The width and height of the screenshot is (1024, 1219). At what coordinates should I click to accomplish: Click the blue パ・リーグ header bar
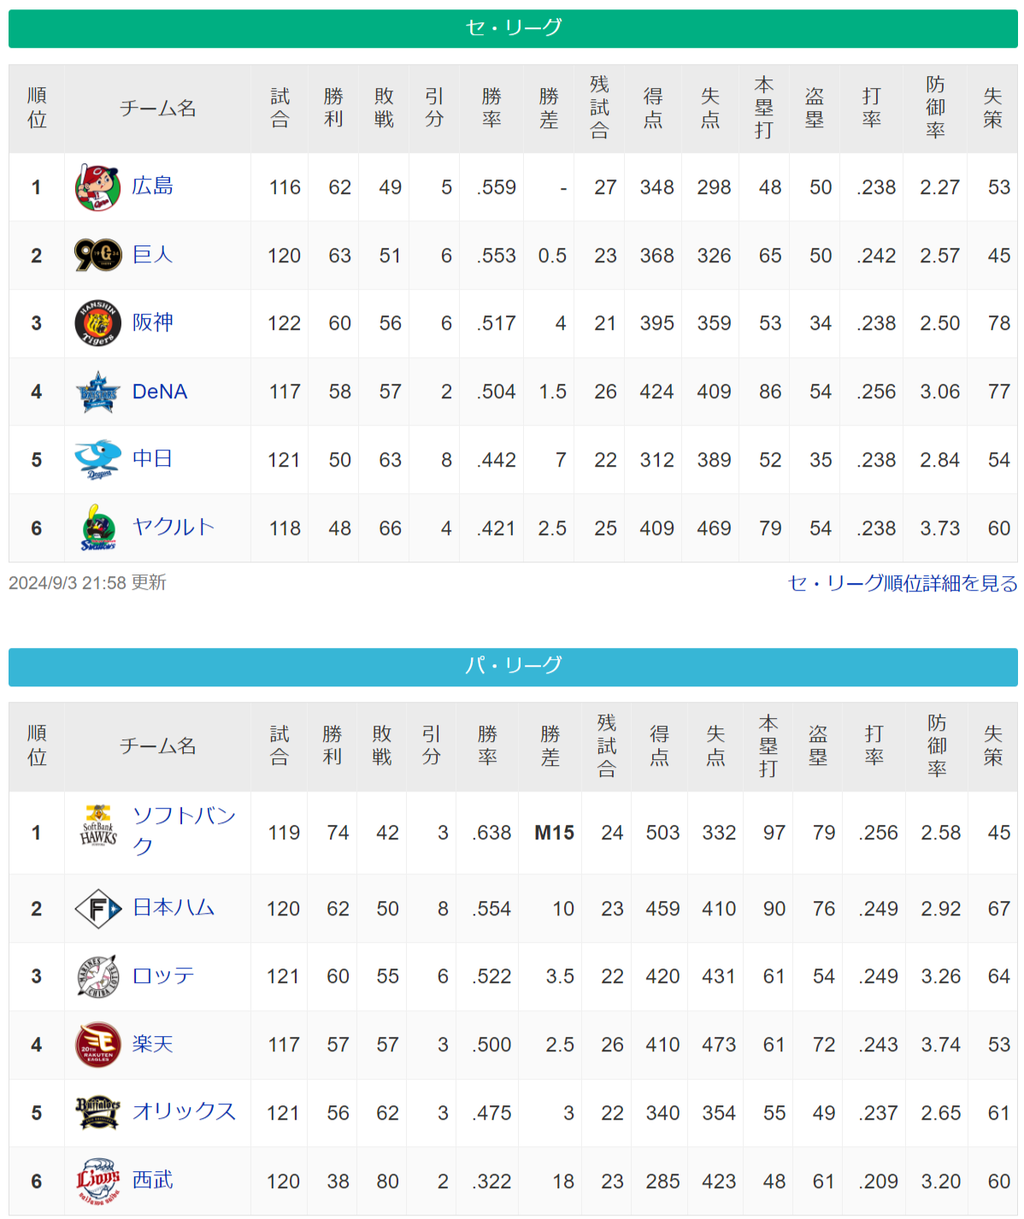tap(513, 666)
